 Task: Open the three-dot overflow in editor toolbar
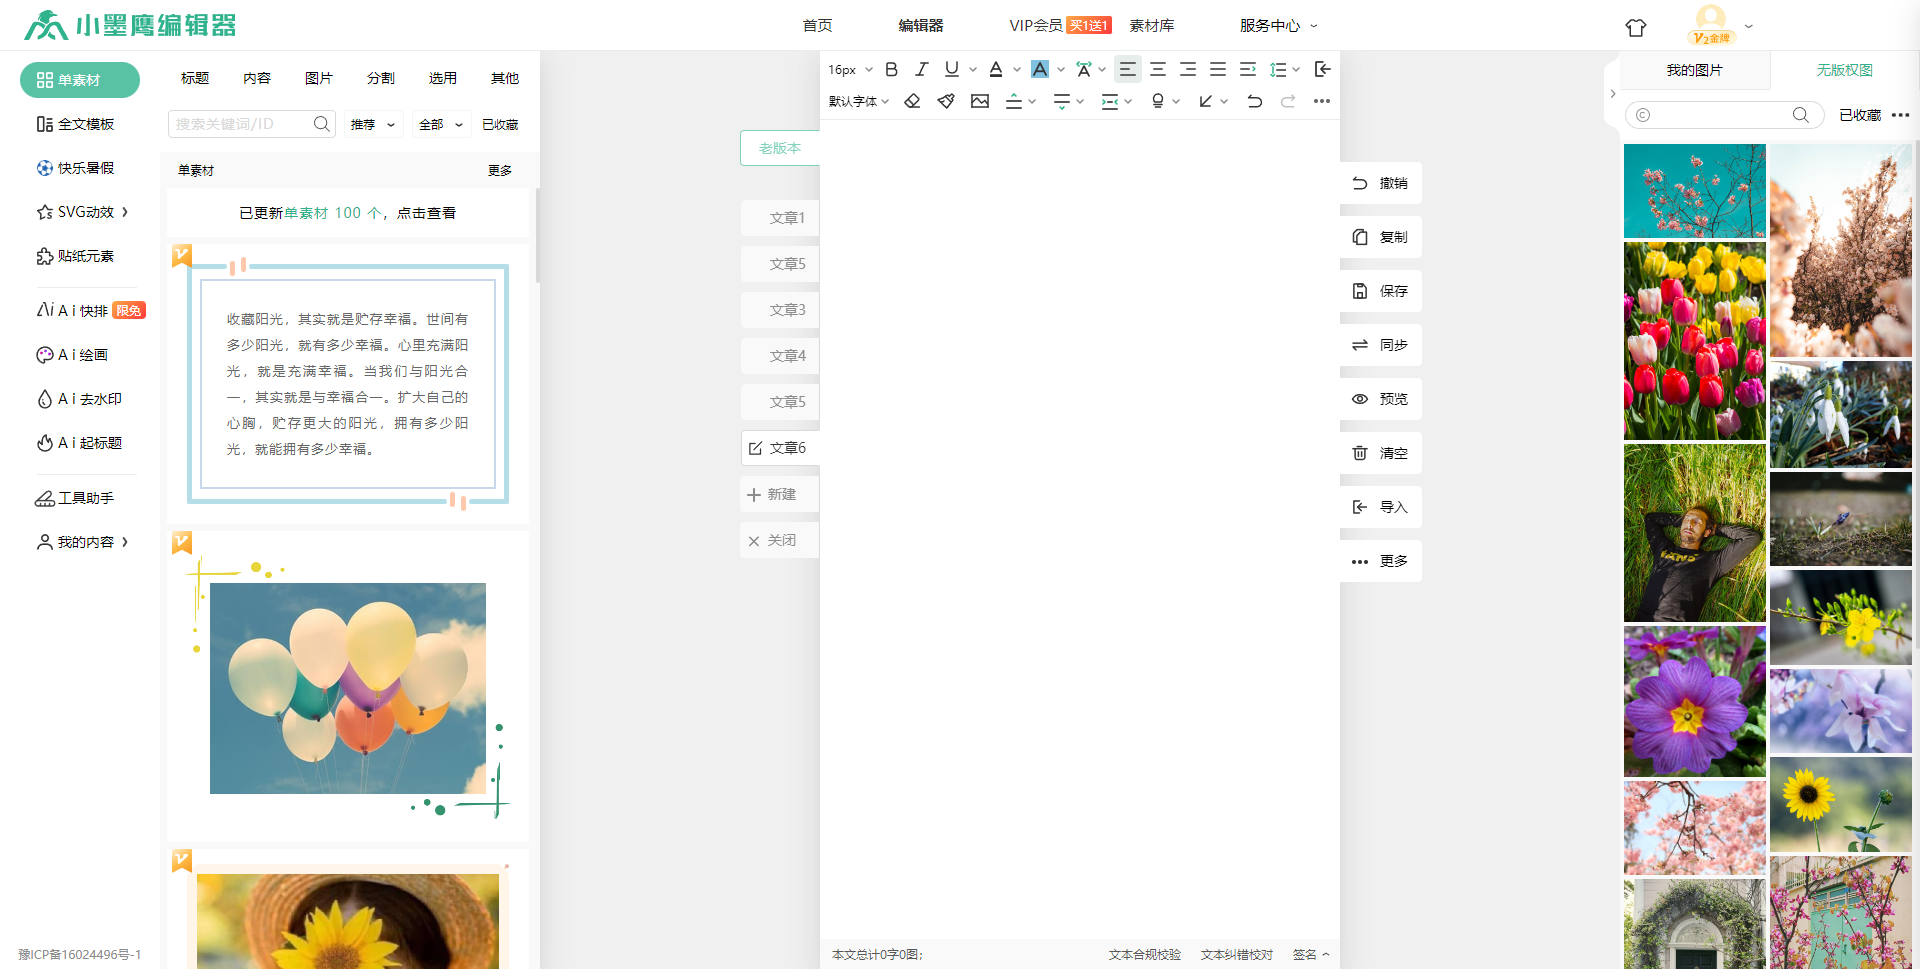[1322, 101]
